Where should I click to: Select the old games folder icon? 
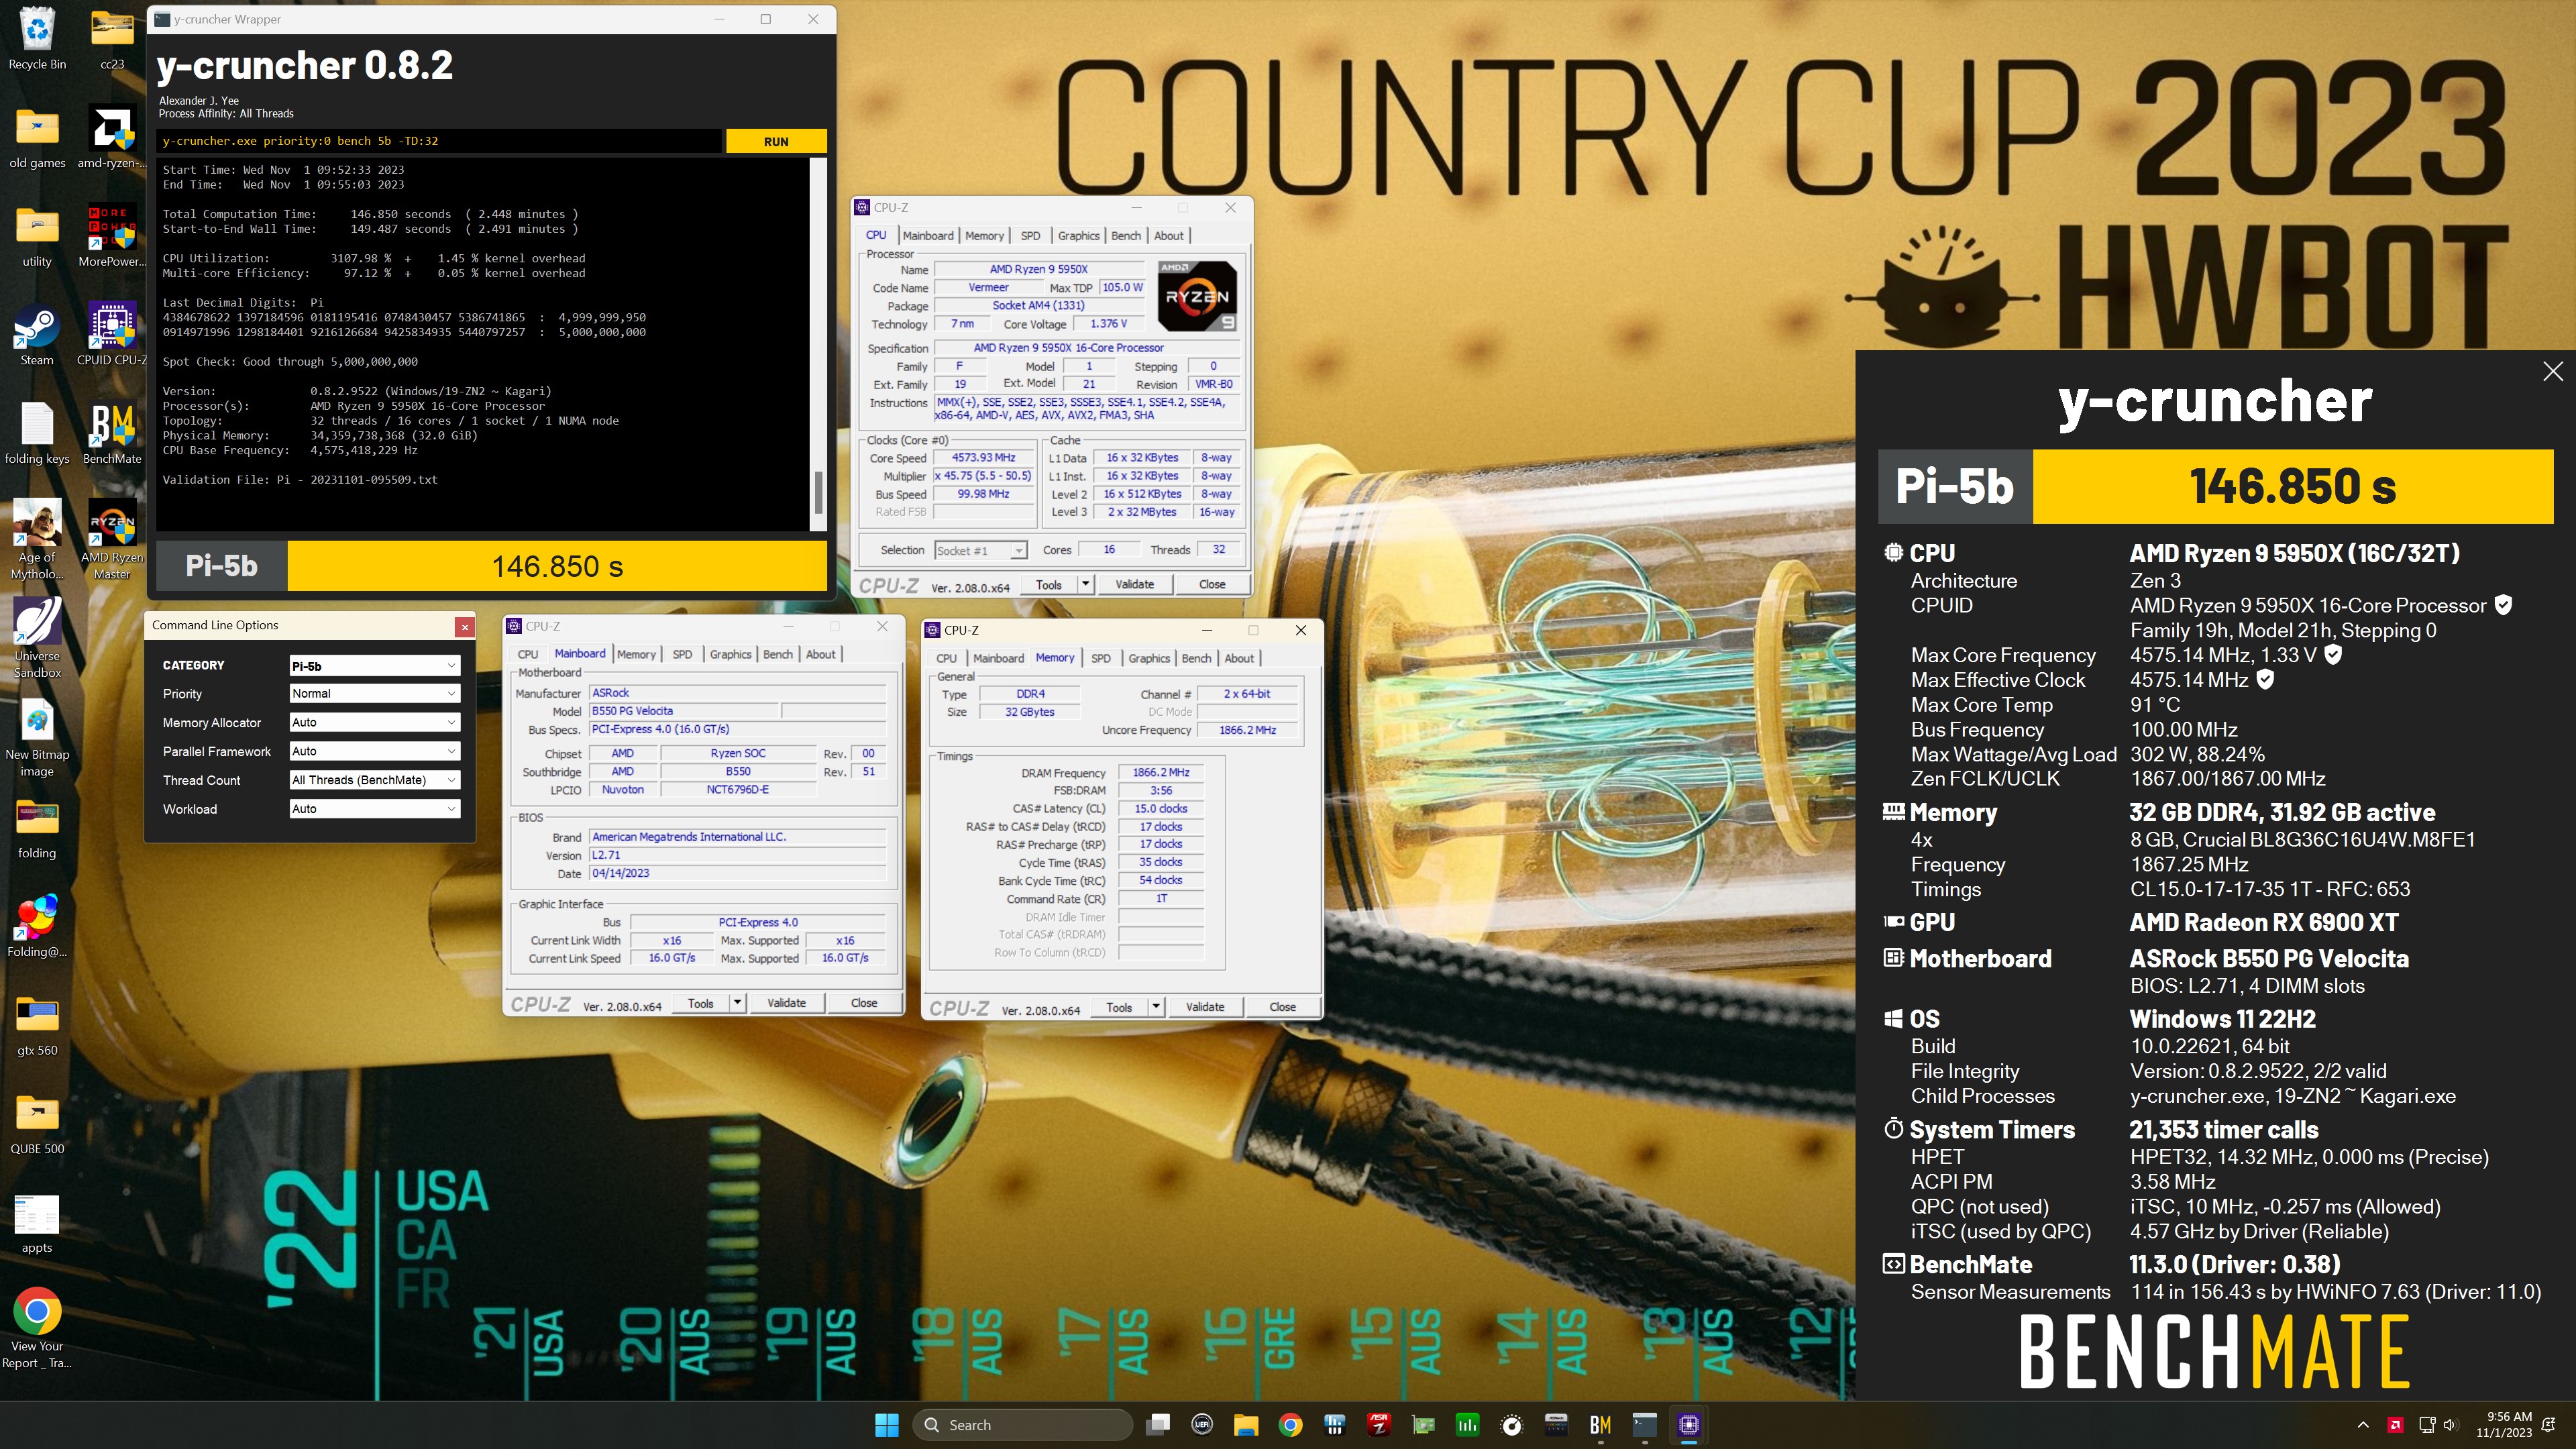point(37,137)
